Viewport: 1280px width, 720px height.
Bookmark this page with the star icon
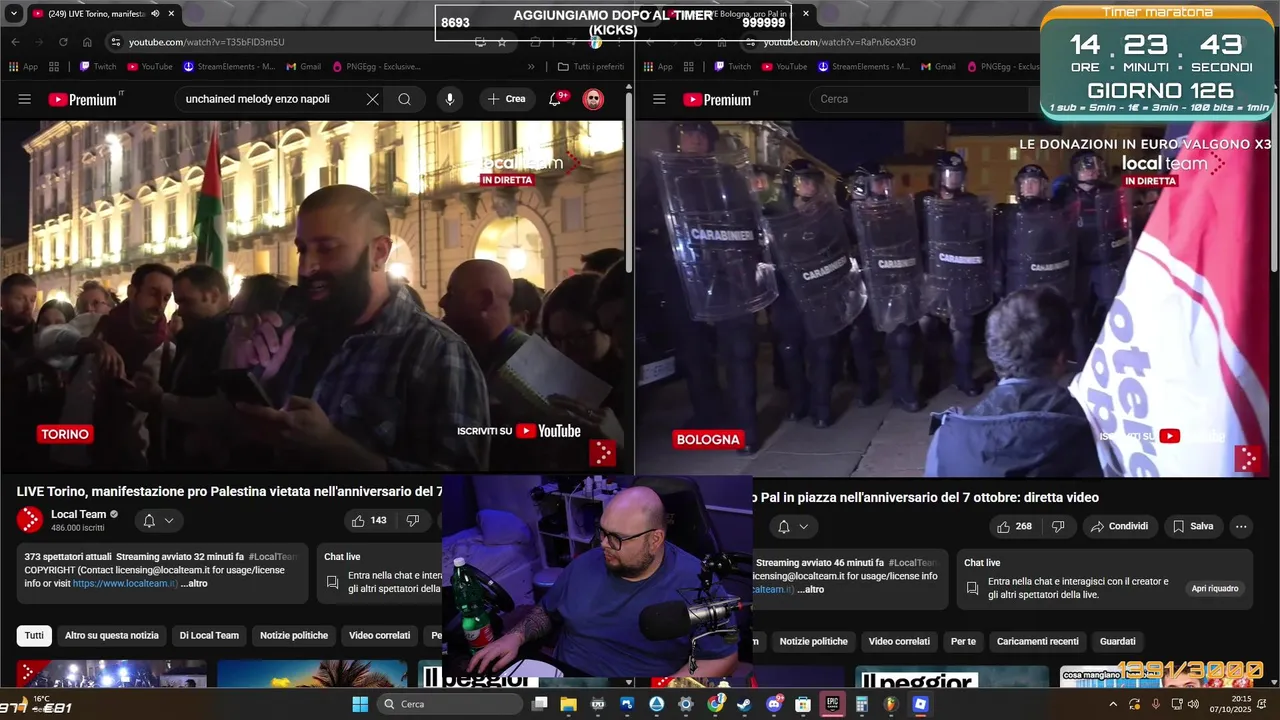(502, 42)
